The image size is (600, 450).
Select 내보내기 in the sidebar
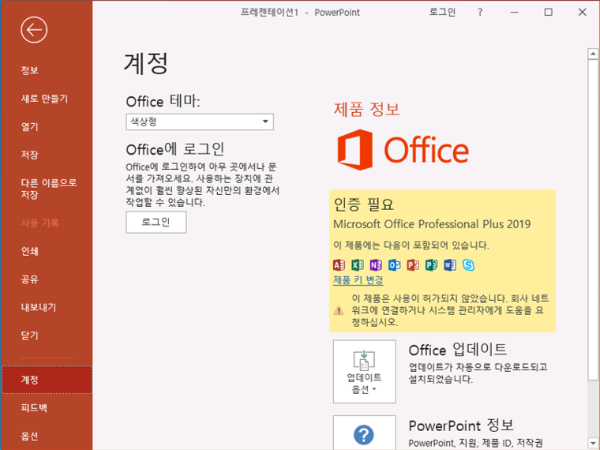click(x=38, y=307)
